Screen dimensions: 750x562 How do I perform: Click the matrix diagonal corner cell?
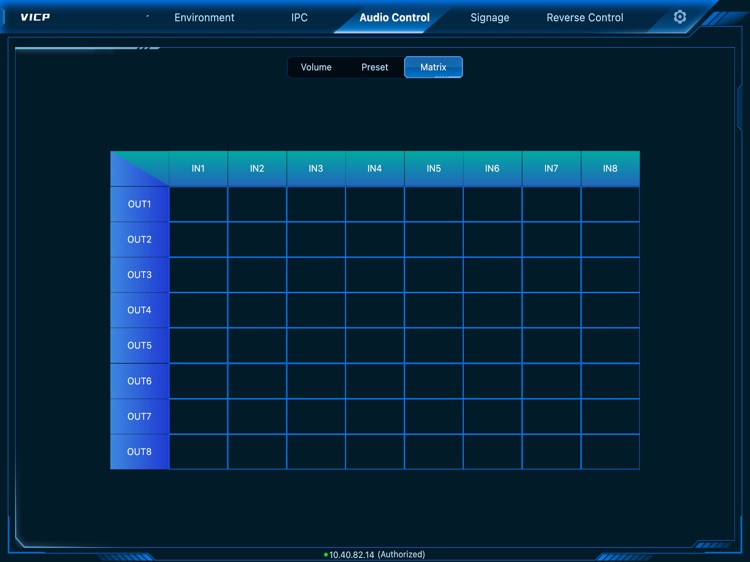point(140,168)
